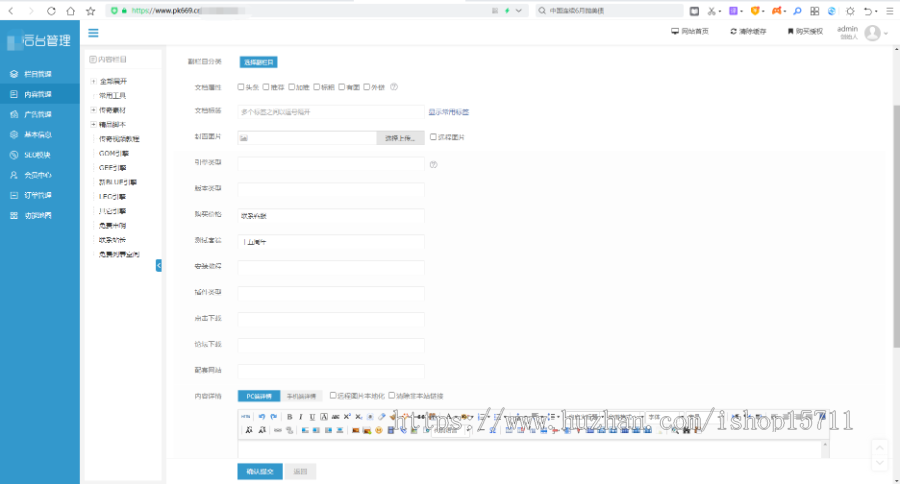Viewport: 900px width, 484px height.
Task: Select 常用工具 in the content tree
Action: pos(112,96)
